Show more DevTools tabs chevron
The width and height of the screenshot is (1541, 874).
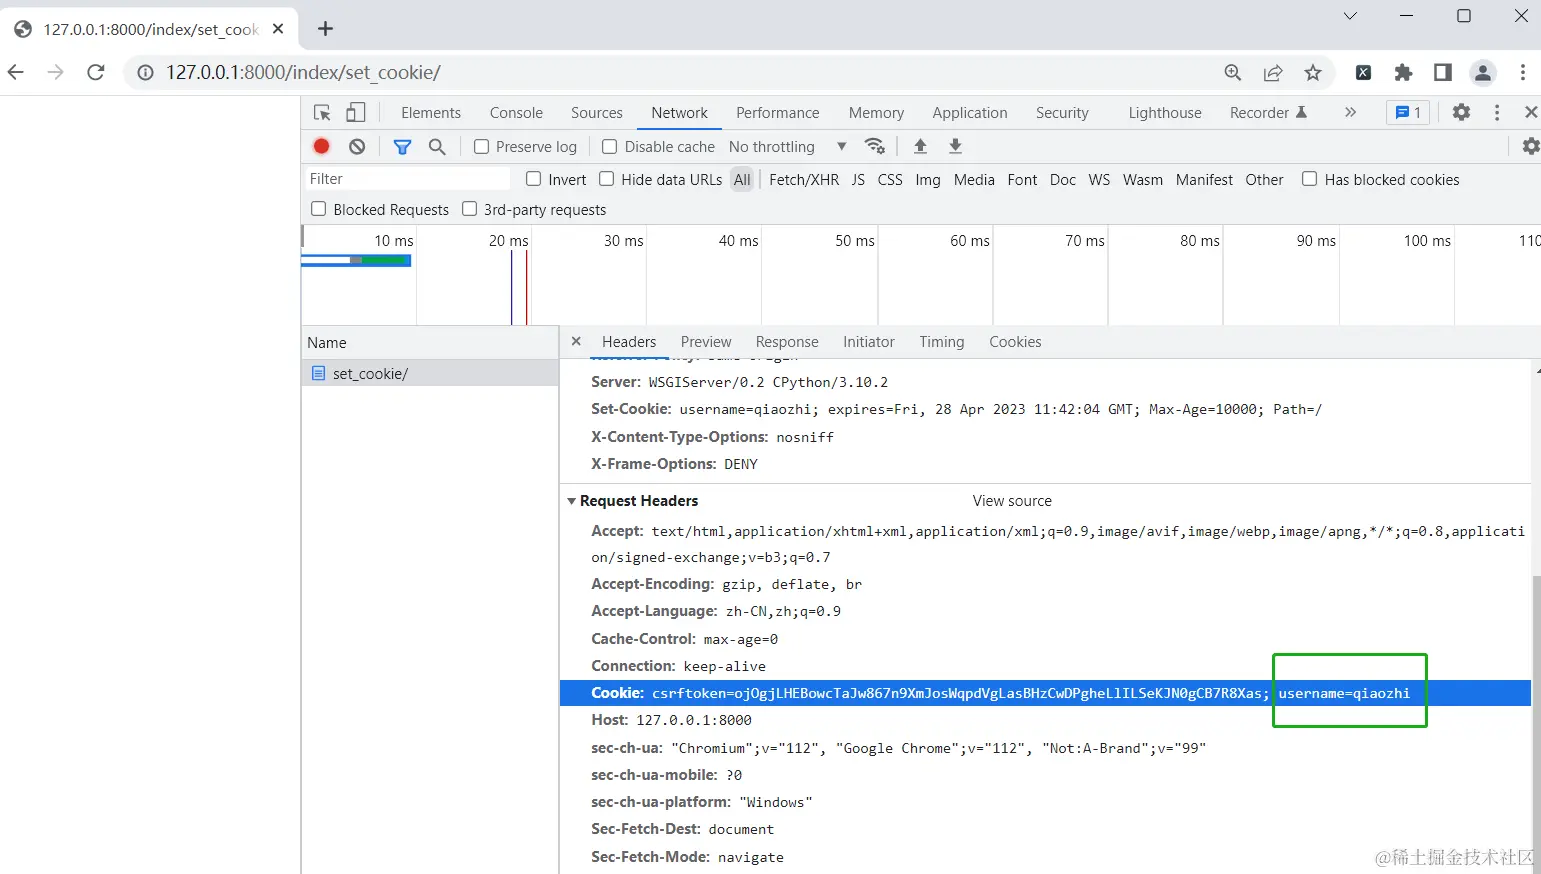(1350, 112)
